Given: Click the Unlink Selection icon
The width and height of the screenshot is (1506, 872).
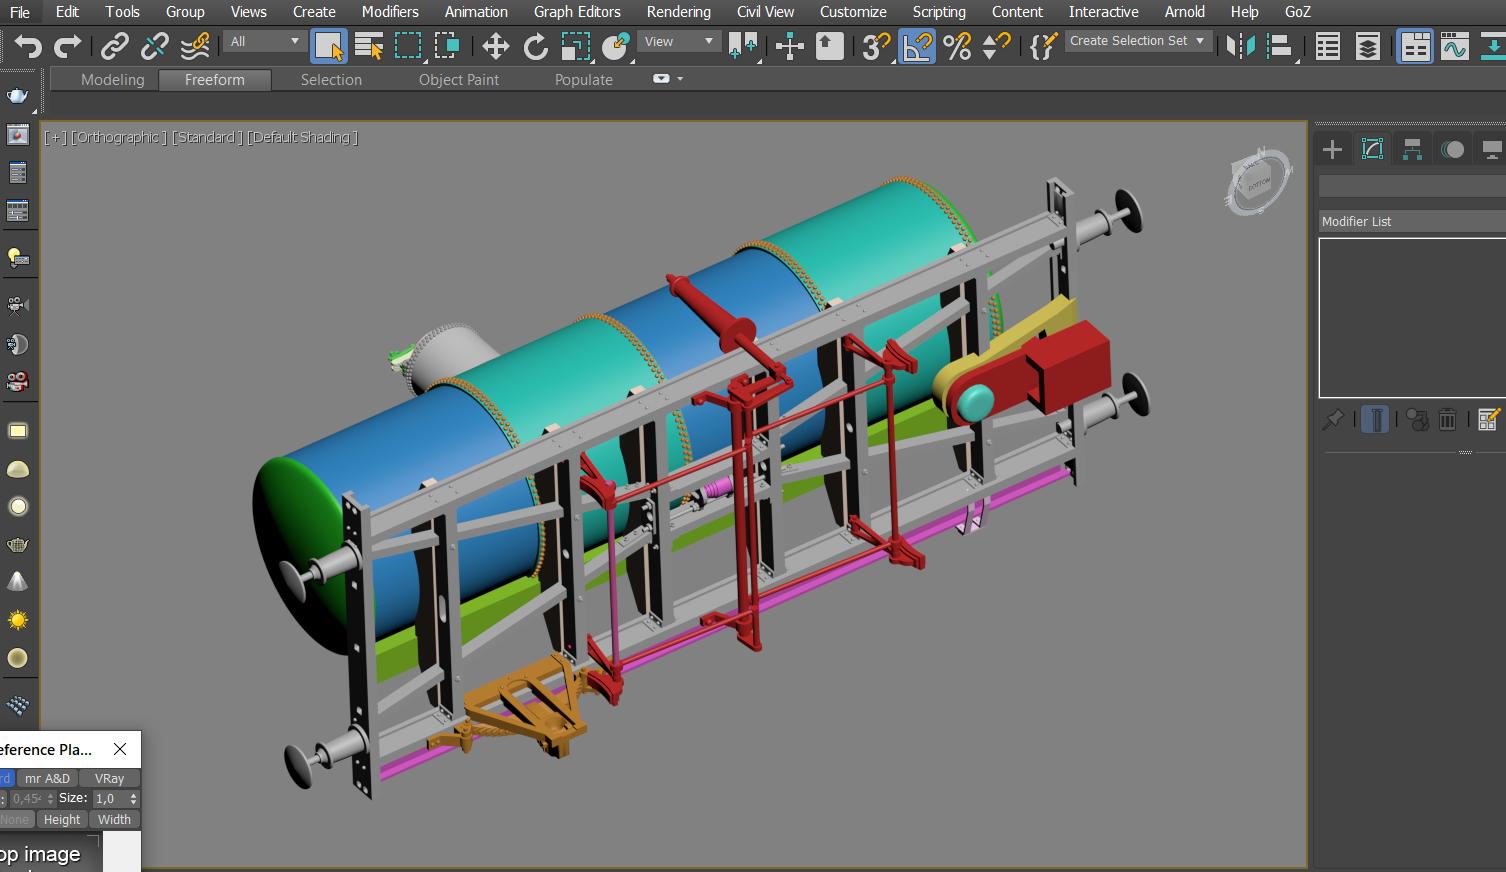Looking at the screenshot, I should pyautogui.click(x=154, y=46).
